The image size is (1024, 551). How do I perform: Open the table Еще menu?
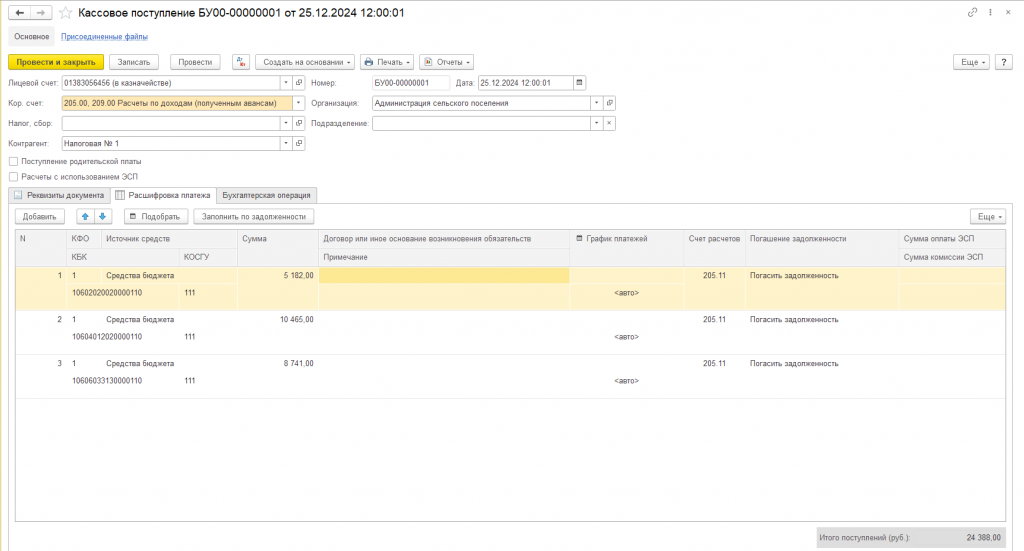[x=988, y=217]
